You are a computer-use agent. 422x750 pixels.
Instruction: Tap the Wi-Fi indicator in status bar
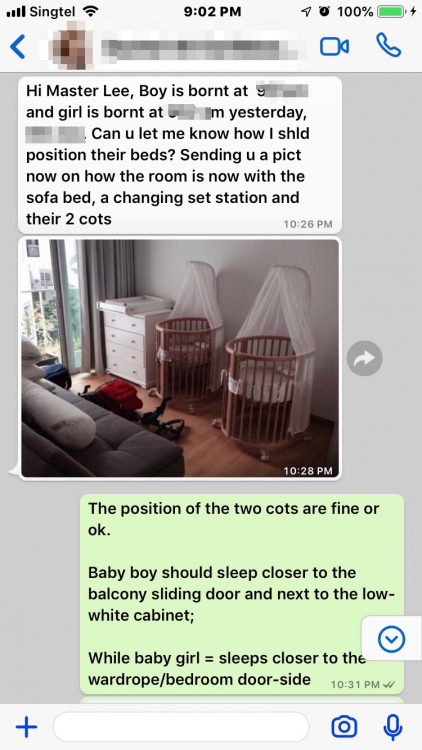(89, 11)
